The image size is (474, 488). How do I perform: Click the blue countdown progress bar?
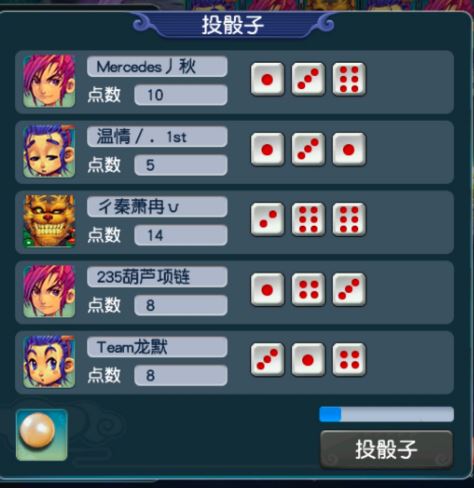tap(386, 414)
